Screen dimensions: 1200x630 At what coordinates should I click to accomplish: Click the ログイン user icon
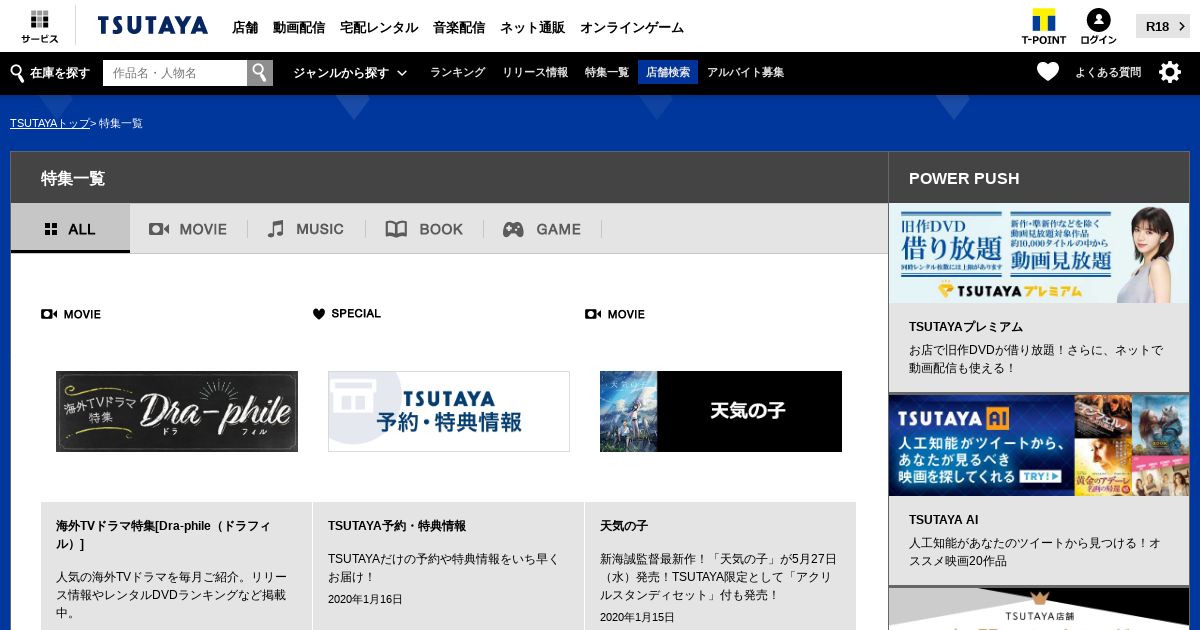click(x=1098, y=27)
